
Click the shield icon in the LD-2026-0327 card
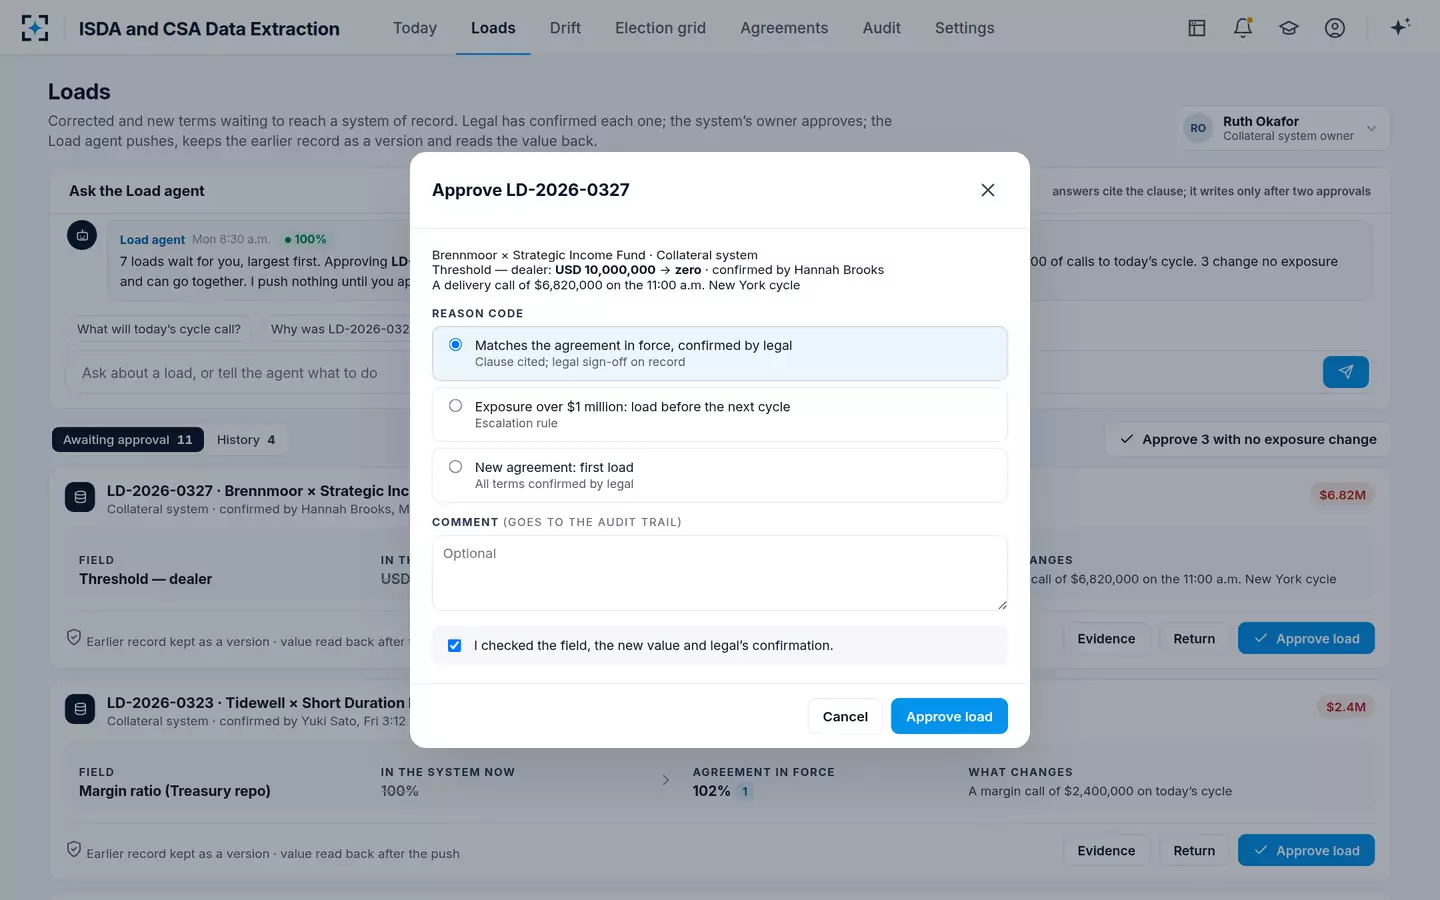[73, 638]
